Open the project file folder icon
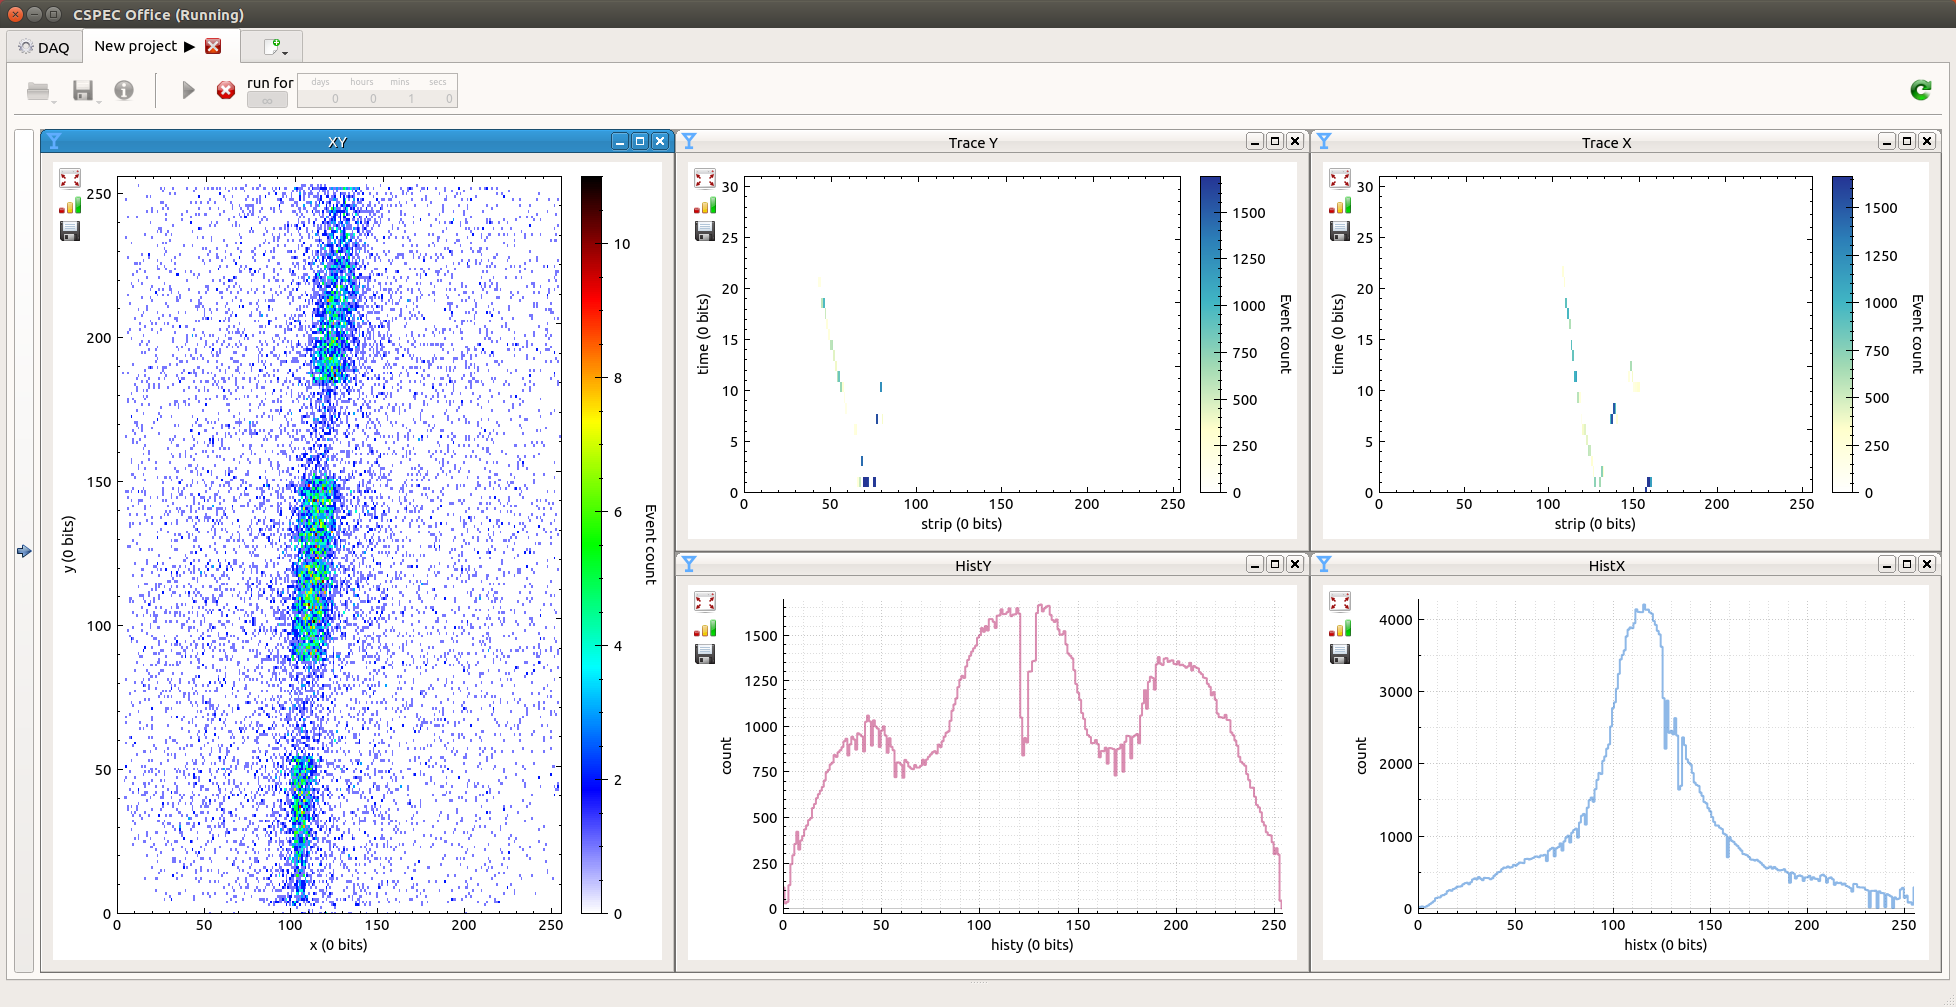The width and height of the screenshot is (1956, 1007). [38, 91]
